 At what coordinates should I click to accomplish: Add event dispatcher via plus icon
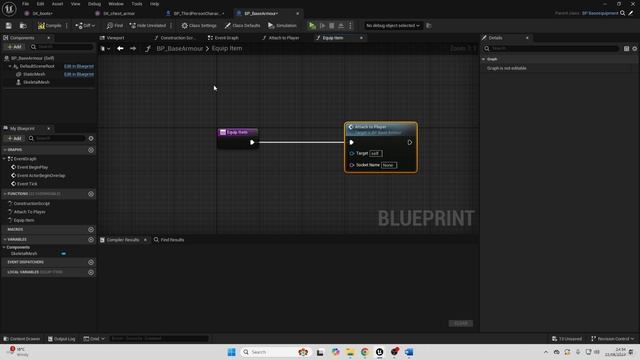(x=91, y=262)
